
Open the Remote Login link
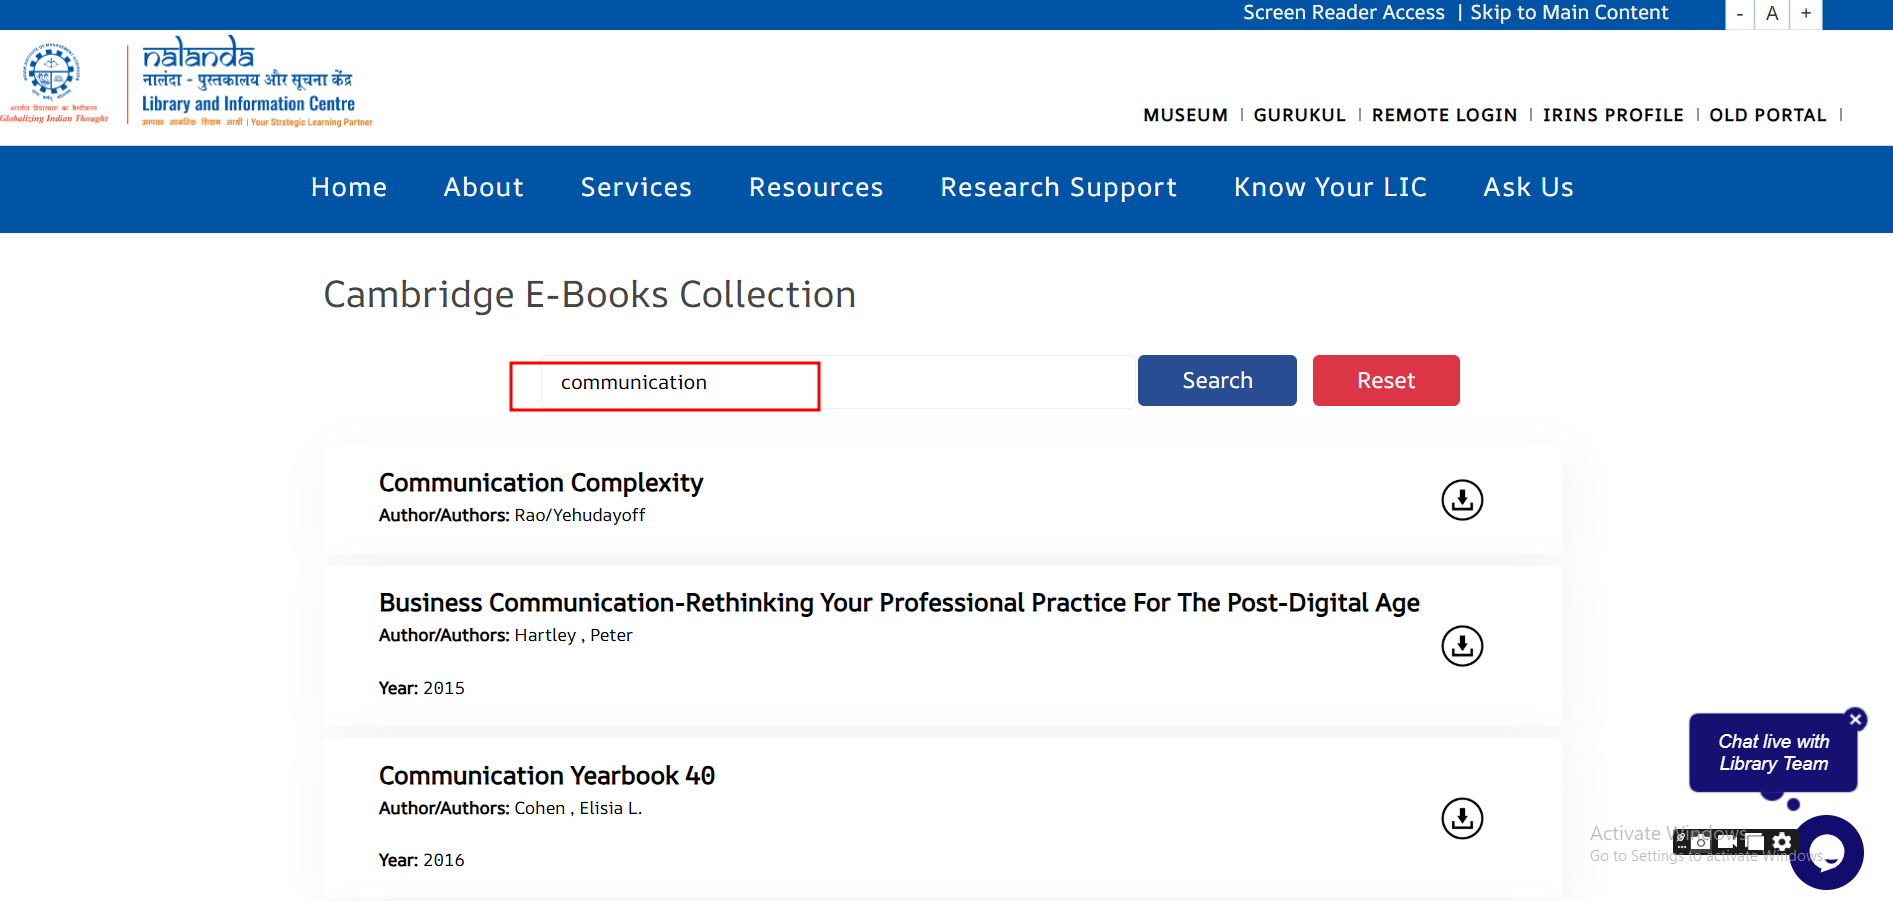(x=1444, y=115)
